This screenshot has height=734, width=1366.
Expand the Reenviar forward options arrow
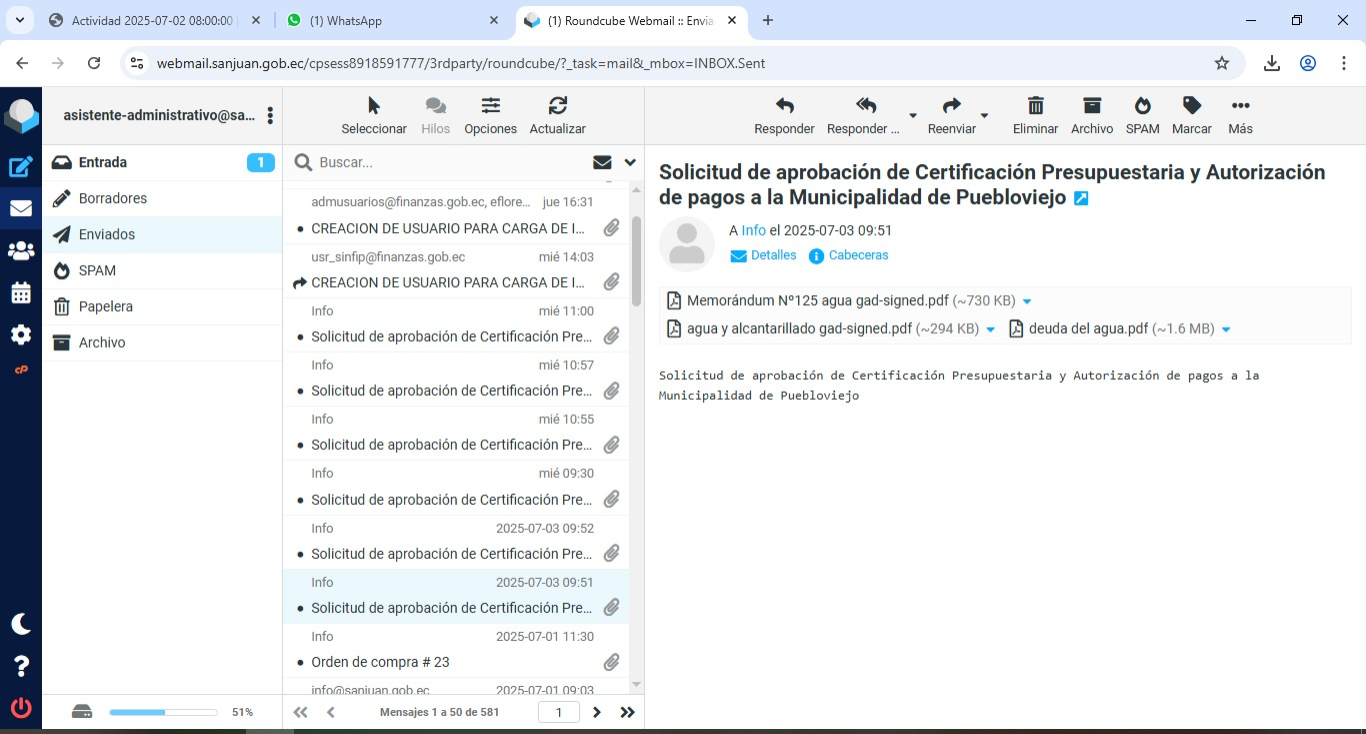(x=984, y=116)
